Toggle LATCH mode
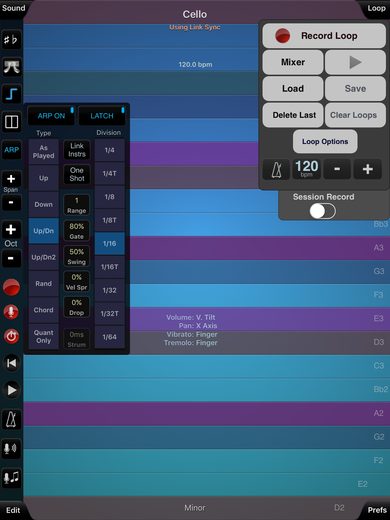Viewport: 390px width, 520px height. (x=102, y=116)
